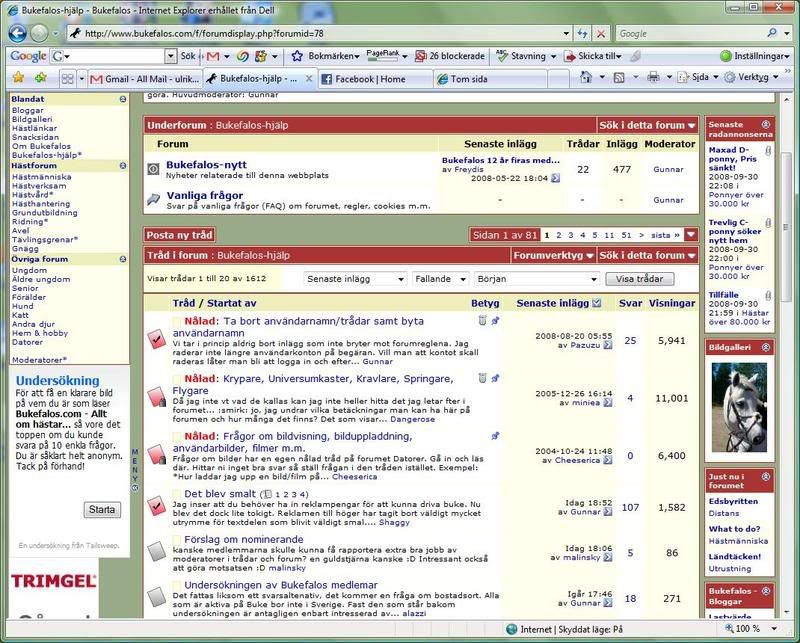
Task: Click the Visa trådar button
Action: point(639,279)
